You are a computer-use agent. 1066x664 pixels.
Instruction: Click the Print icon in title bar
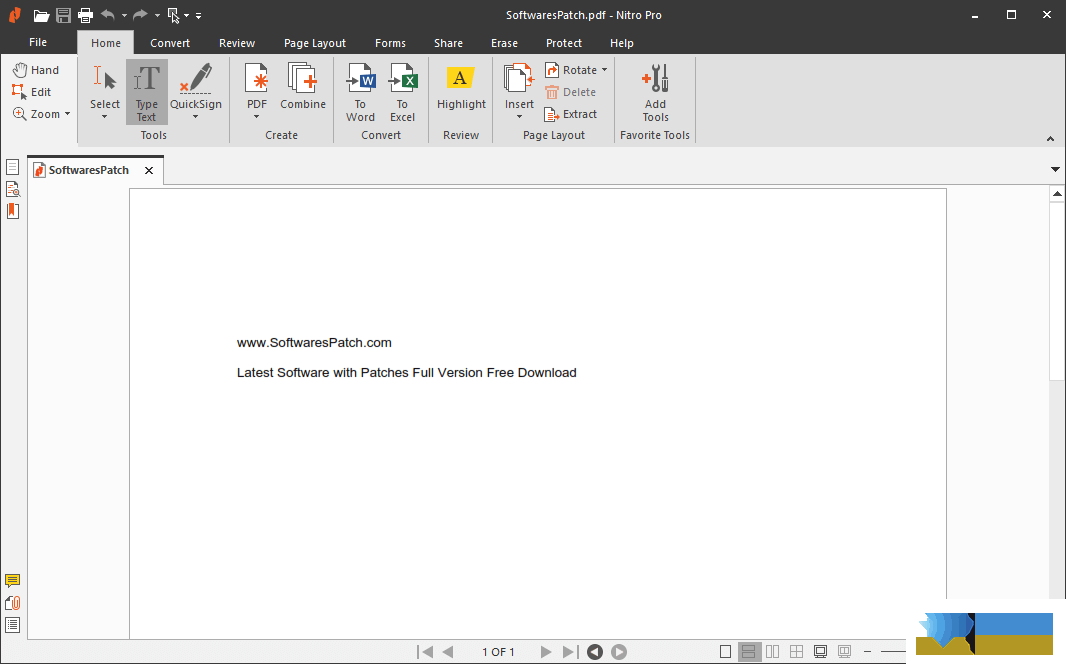pyautogui.click(x=85, y=15)
